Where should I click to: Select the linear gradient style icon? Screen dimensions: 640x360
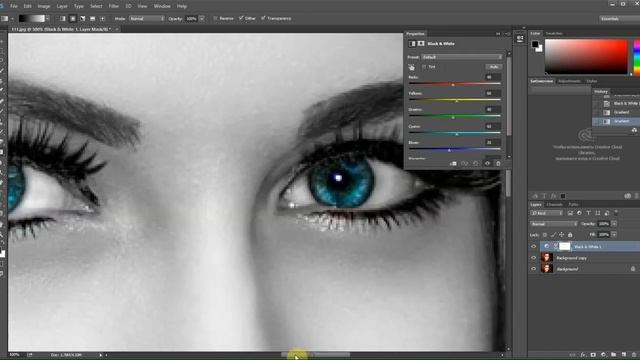pyautogui.click(x=63, y=18)
